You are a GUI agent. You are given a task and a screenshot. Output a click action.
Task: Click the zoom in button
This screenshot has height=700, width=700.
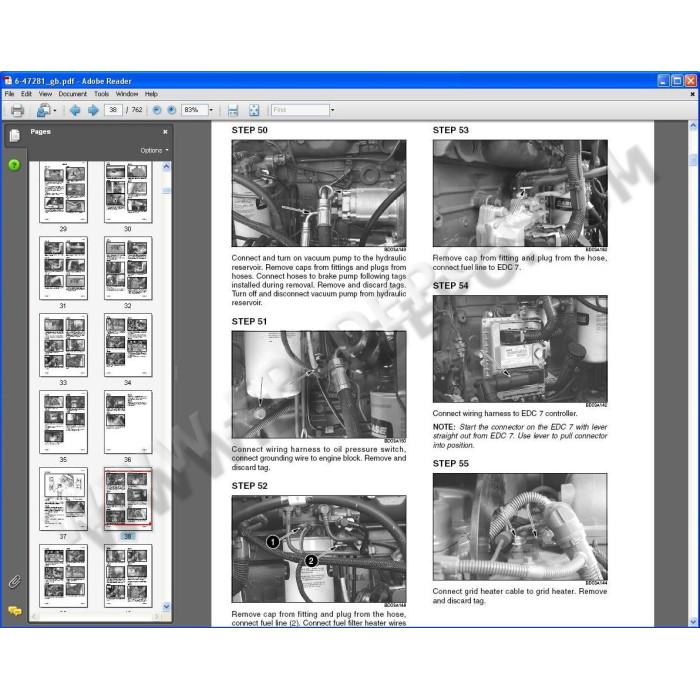click(x=171, y=110)
